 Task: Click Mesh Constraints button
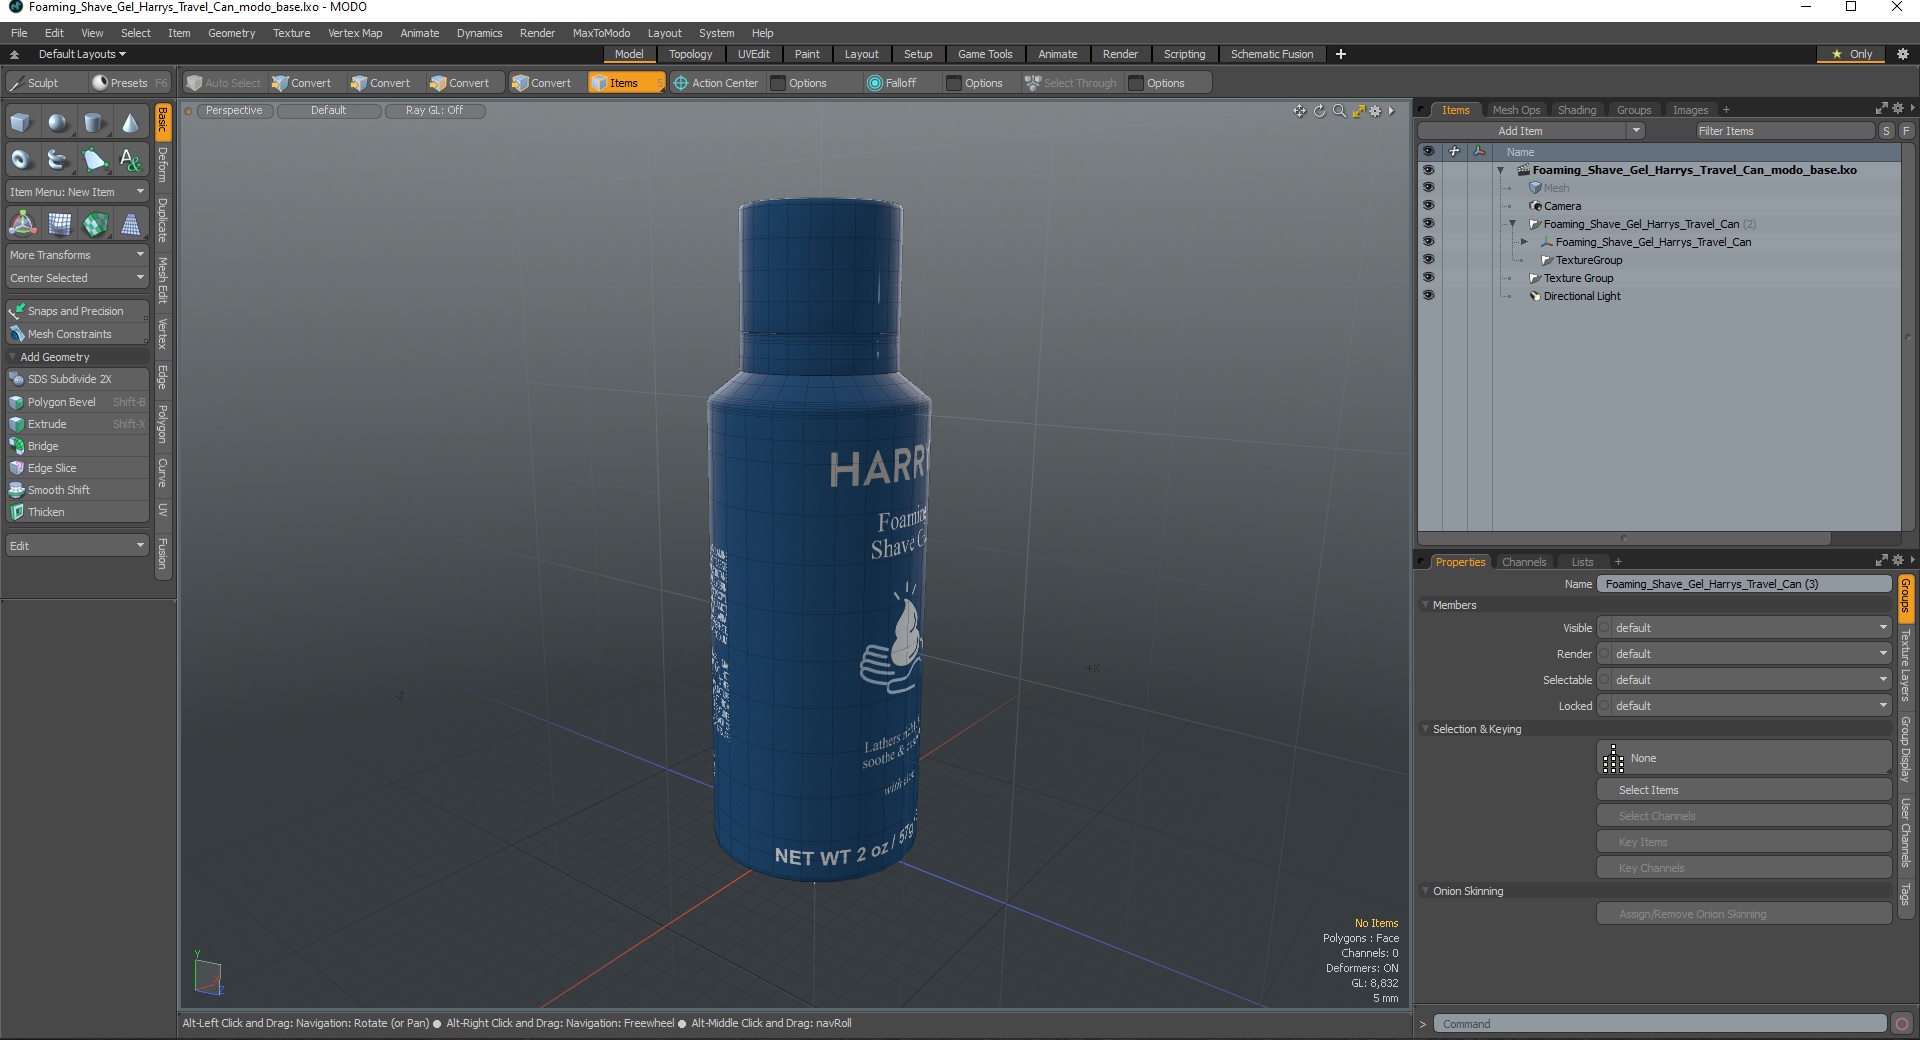(x=77, y=334)
